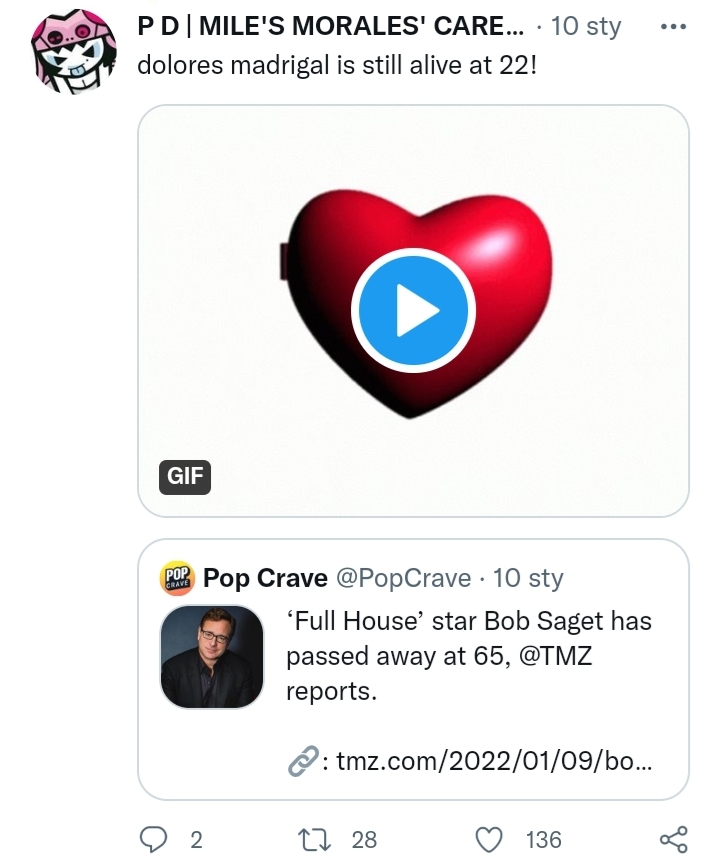719x862 pixels.
Task: Click the GIF badge label
Action: [x=185, y=477]
